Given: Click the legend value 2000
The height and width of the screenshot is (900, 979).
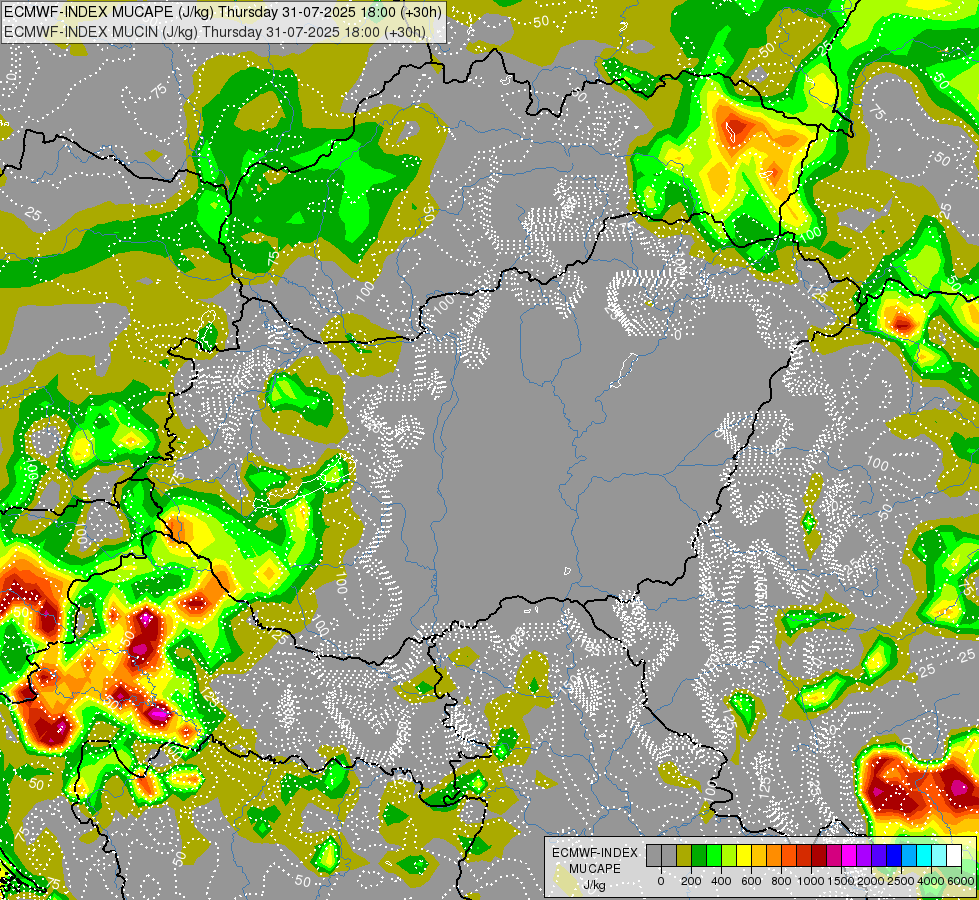Looking at the screenshot, I should coord(871,881).
